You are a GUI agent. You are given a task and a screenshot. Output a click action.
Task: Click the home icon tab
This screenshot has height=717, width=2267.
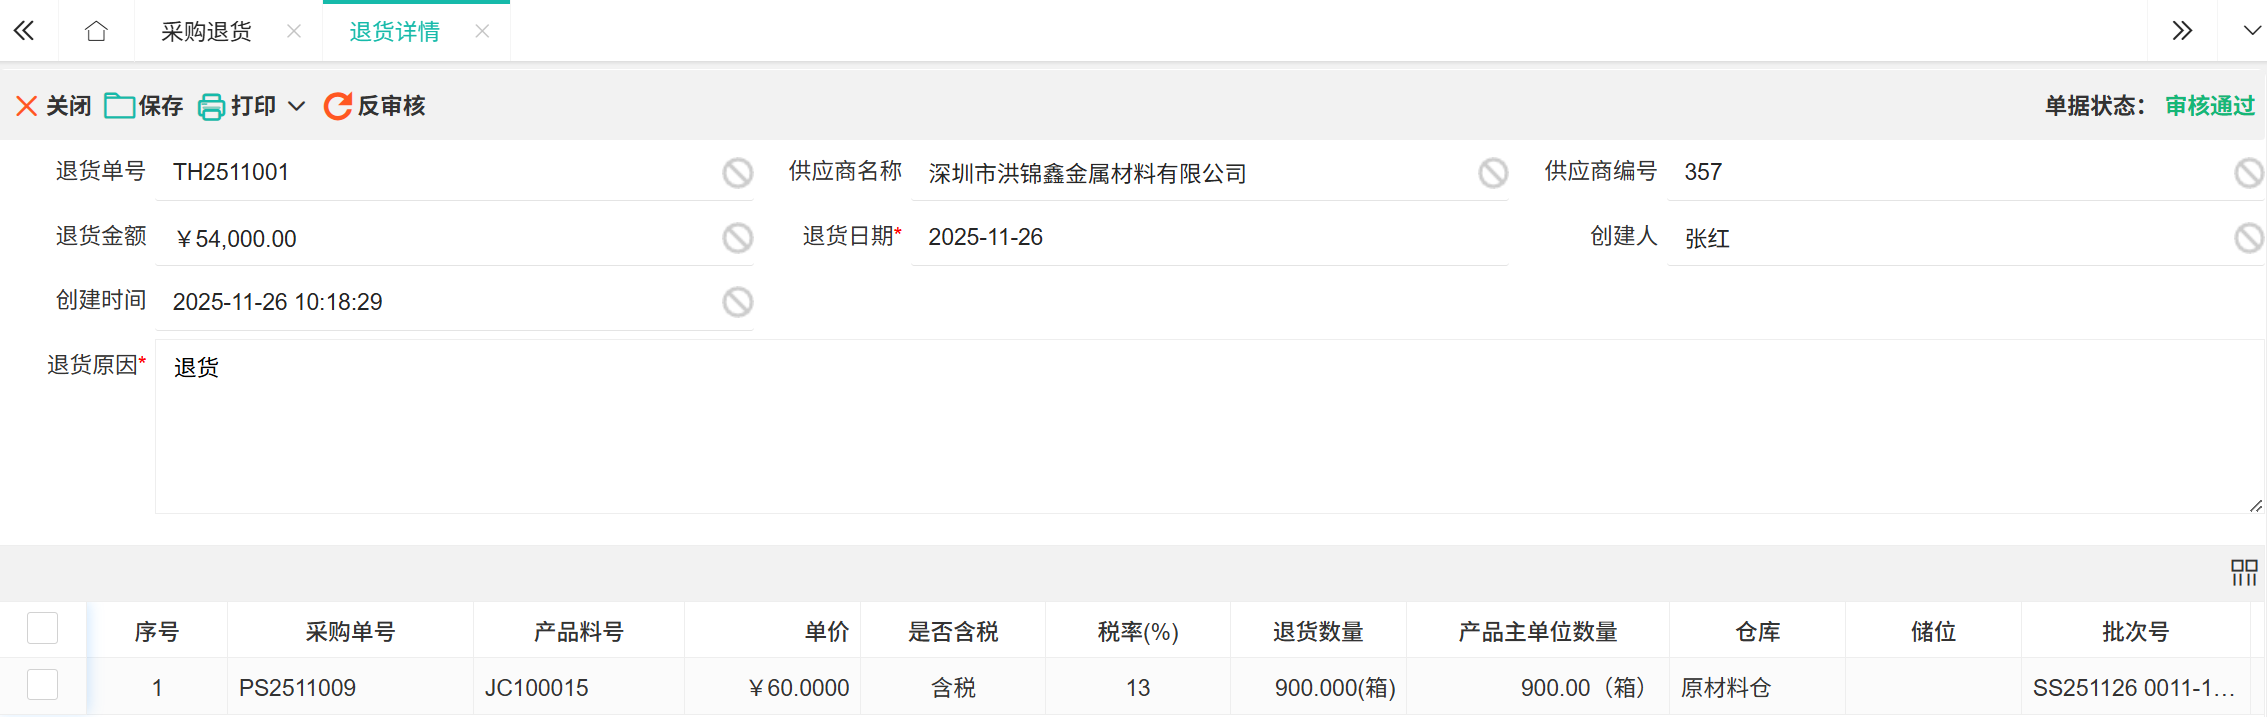[96, 31]
